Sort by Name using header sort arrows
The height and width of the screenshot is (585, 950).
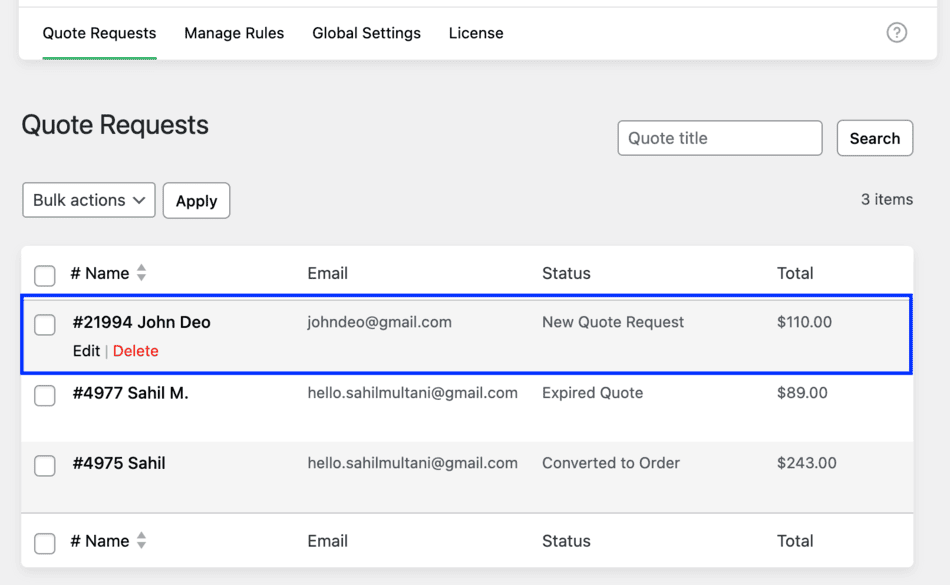(x=141, y=273)
